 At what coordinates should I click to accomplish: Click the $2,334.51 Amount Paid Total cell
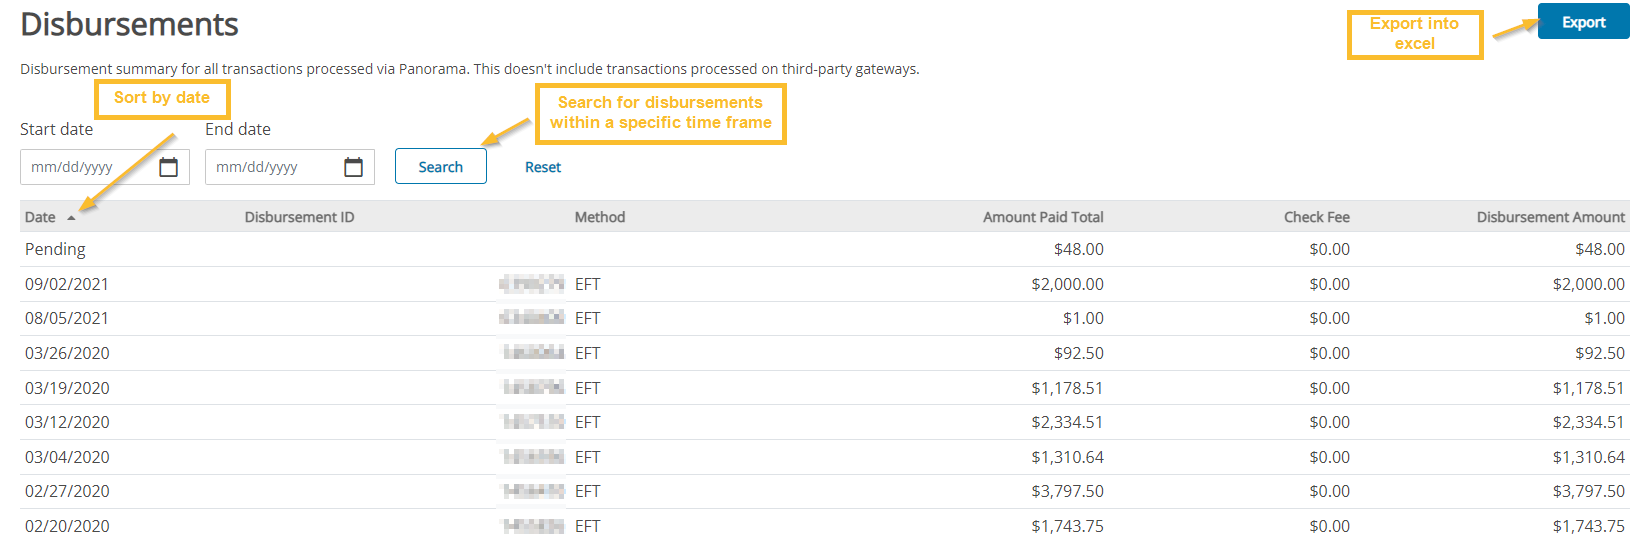coord(1068,422)
